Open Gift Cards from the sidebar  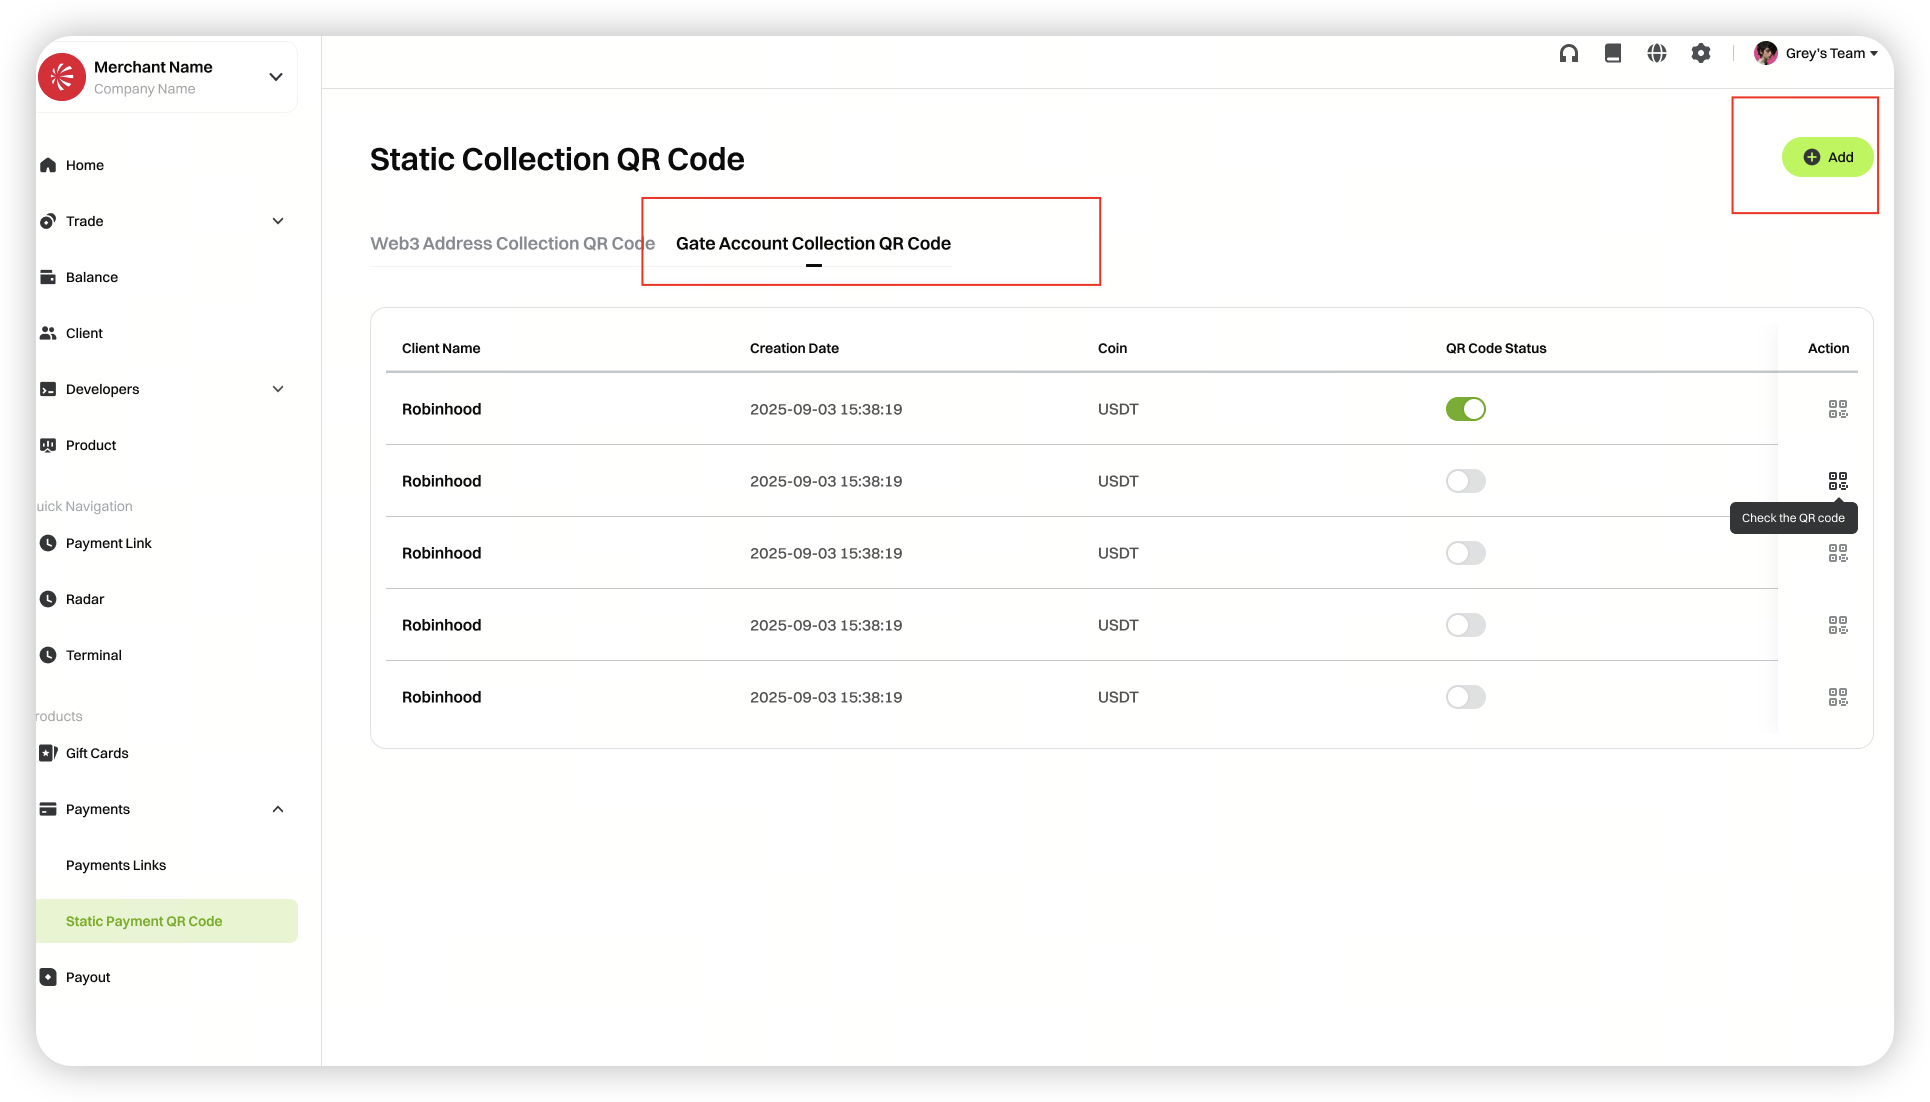pyautogui.click(x=97, y=753)
